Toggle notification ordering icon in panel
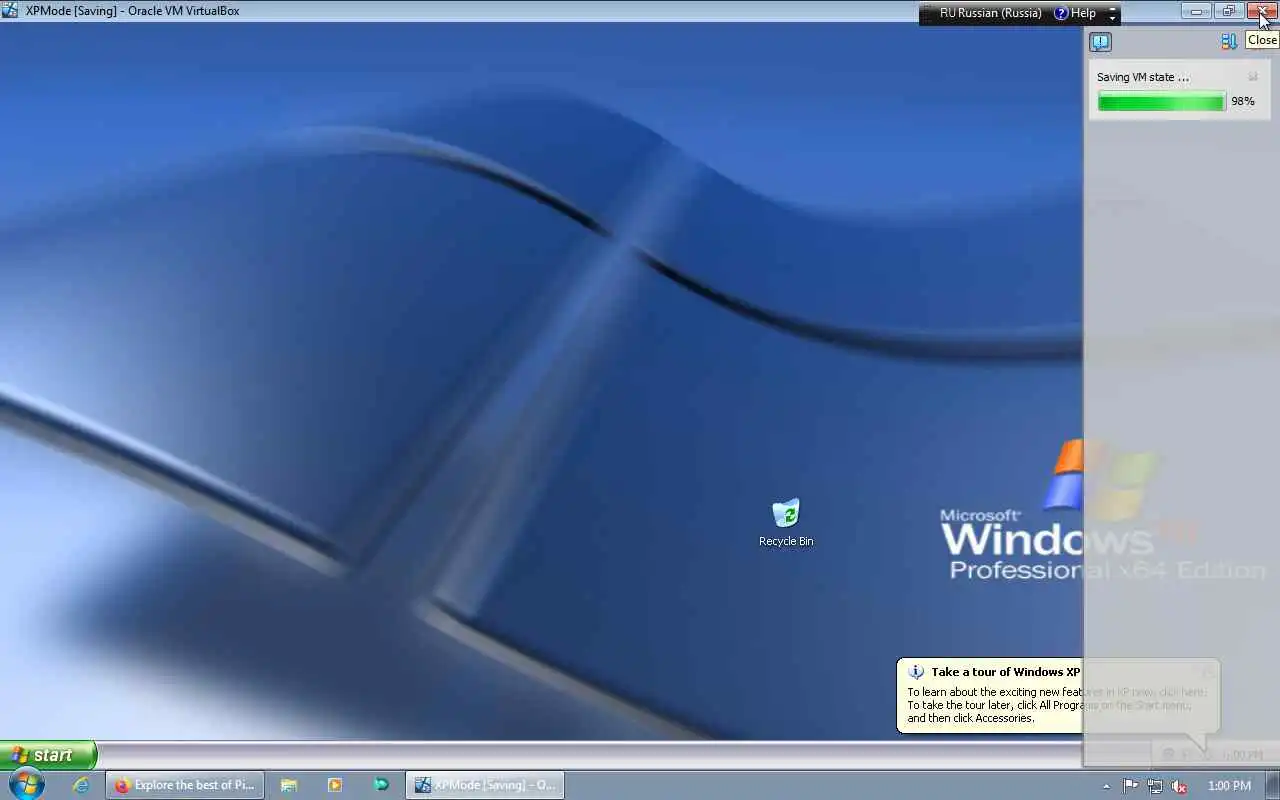1280x800 pixels. pyautogui.click(x=1229, y=42)
